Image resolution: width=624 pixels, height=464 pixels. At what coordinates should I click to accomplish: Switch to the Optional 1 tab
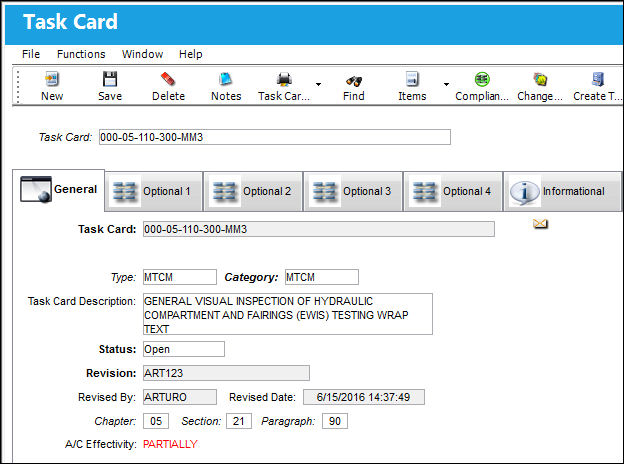[154, 191]
